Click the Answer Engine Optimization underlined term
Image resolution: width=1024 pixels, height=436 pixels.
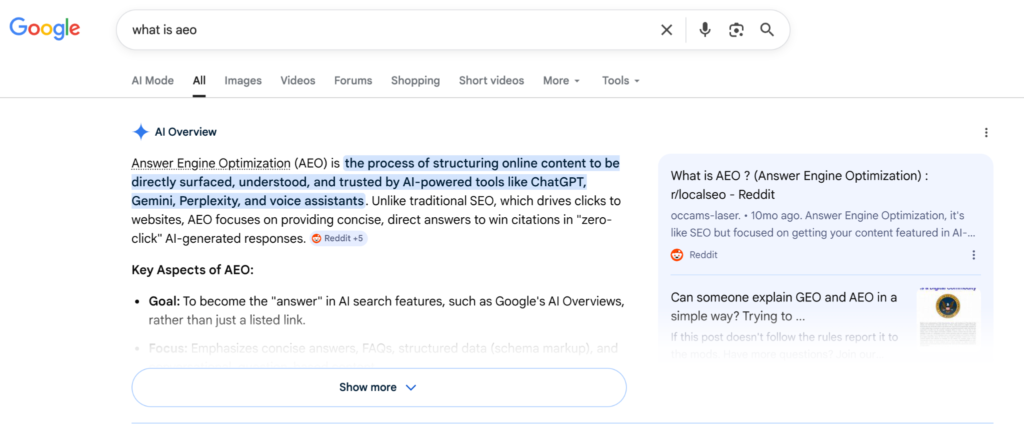click(211, 163)
